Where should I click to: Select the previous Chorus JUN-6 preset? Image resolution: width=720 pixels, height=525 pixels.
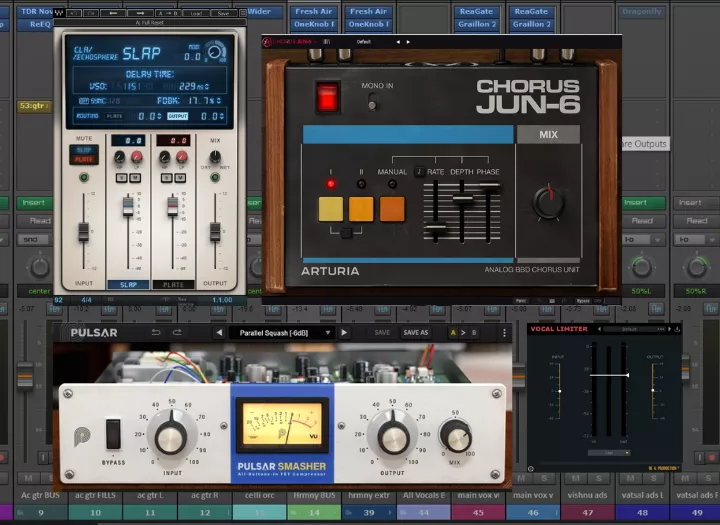tap(398, 42)
